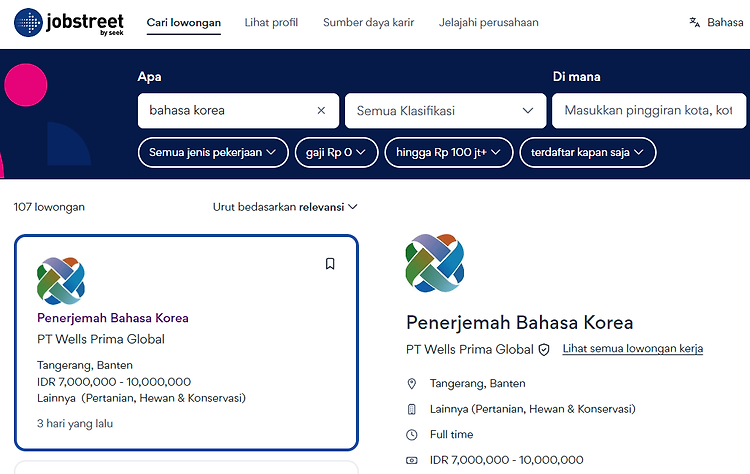Expand the terdaftar kapan saja filter
The width and height of the screenshot is (750, 474).
(x=587, y=153)
